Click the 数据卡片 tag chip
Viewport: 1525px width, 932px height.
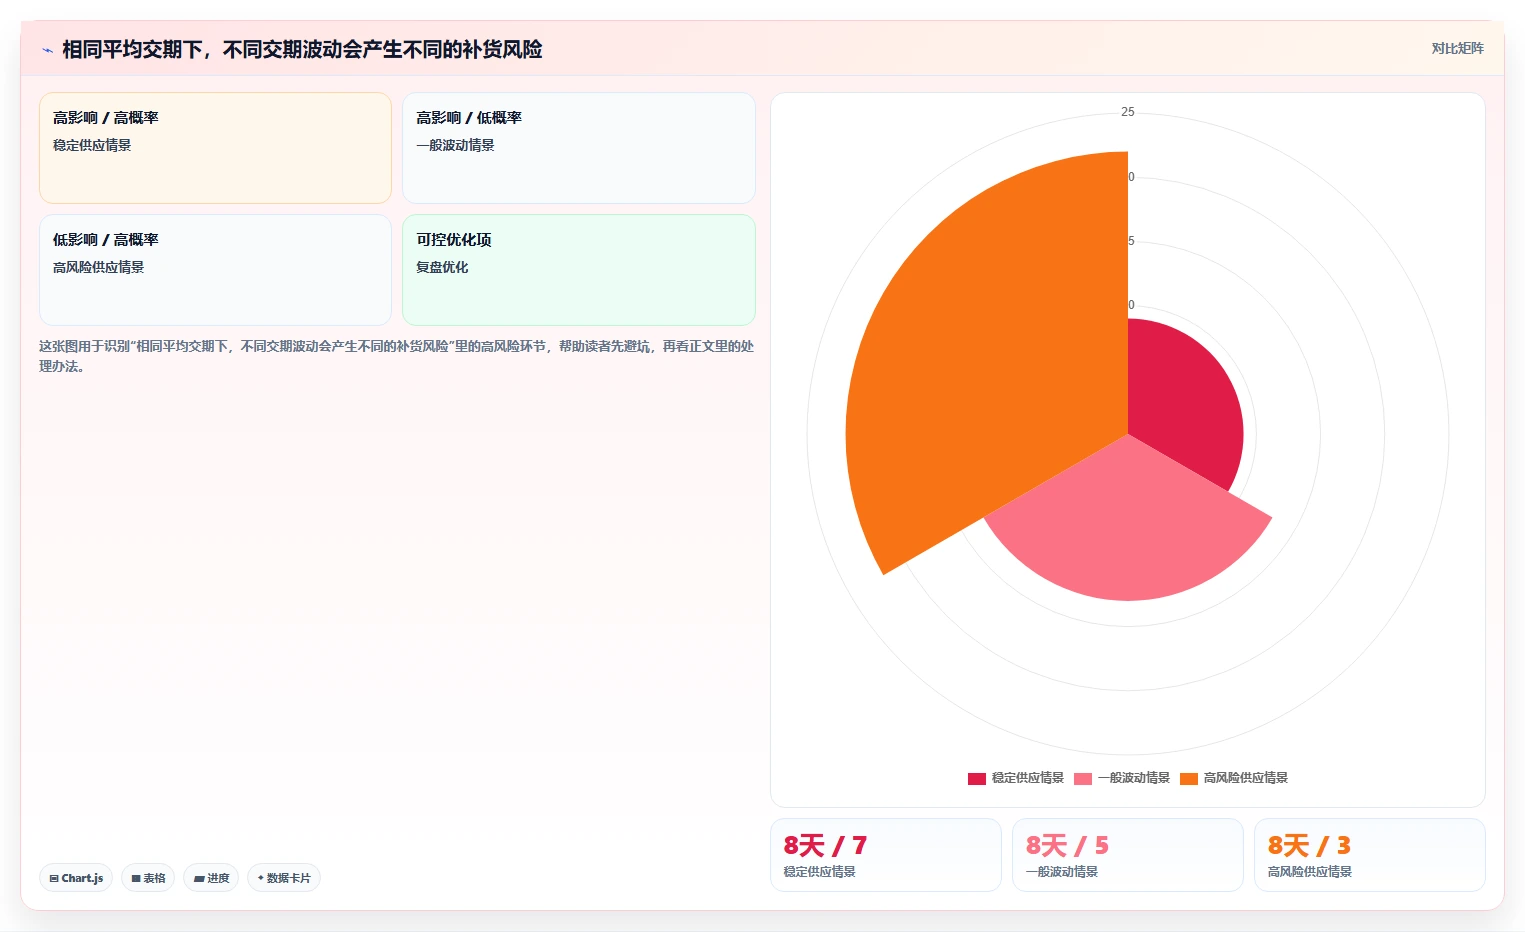284,878
